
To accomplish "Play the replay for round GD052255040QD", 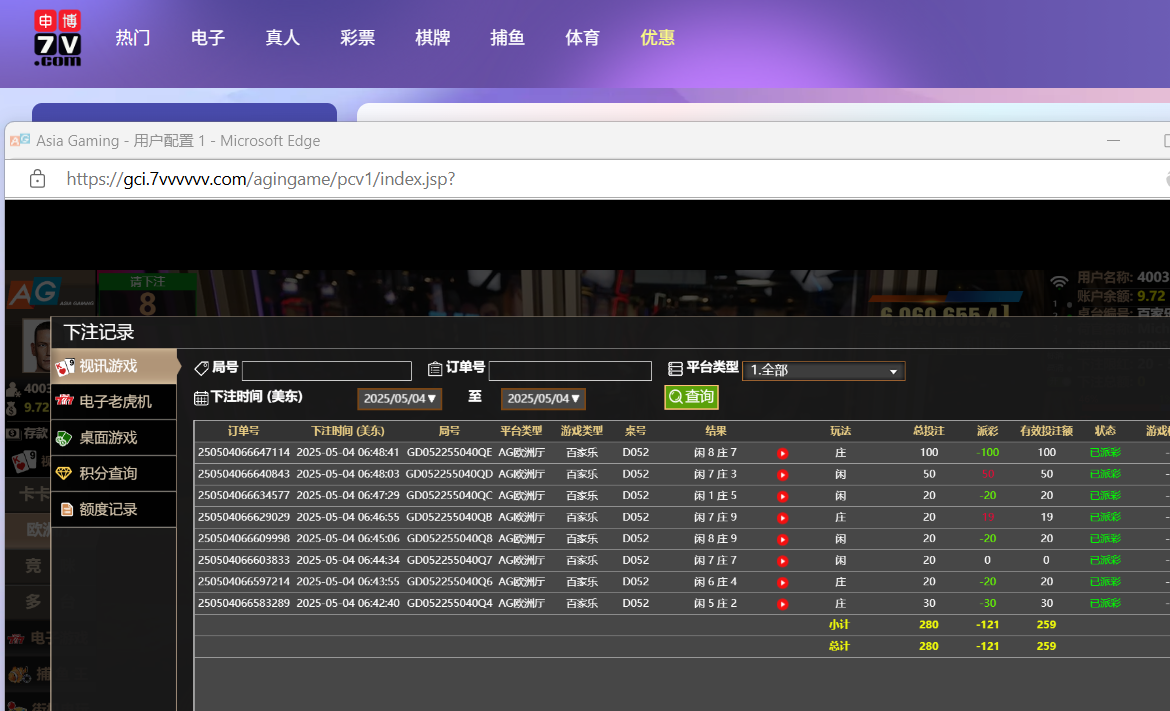I will pos(782,475).
